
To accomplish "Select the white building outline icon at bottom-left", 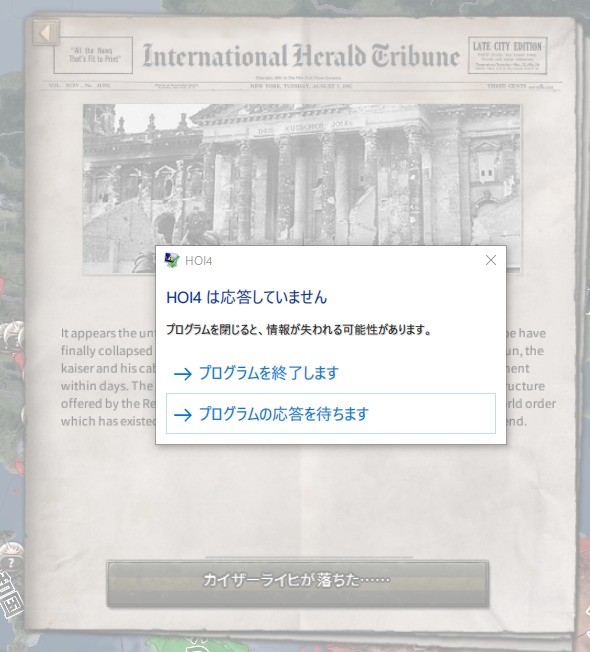I will click(10, 595).
